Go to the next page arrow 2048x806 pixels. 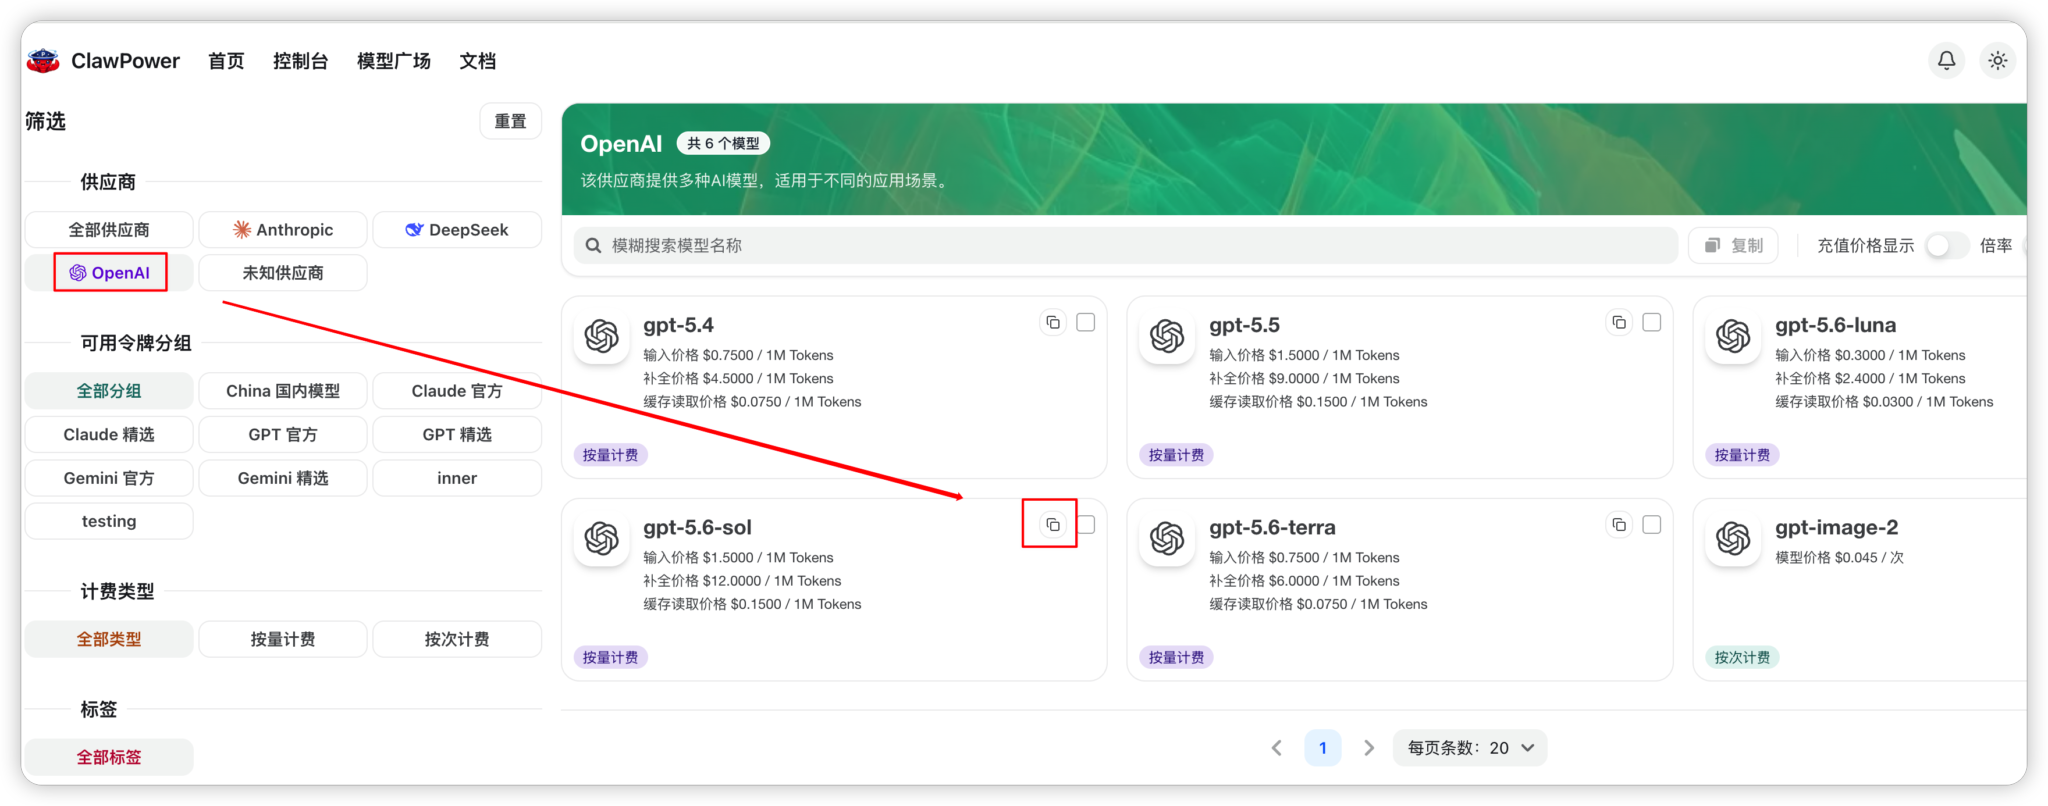(1369, 748)
